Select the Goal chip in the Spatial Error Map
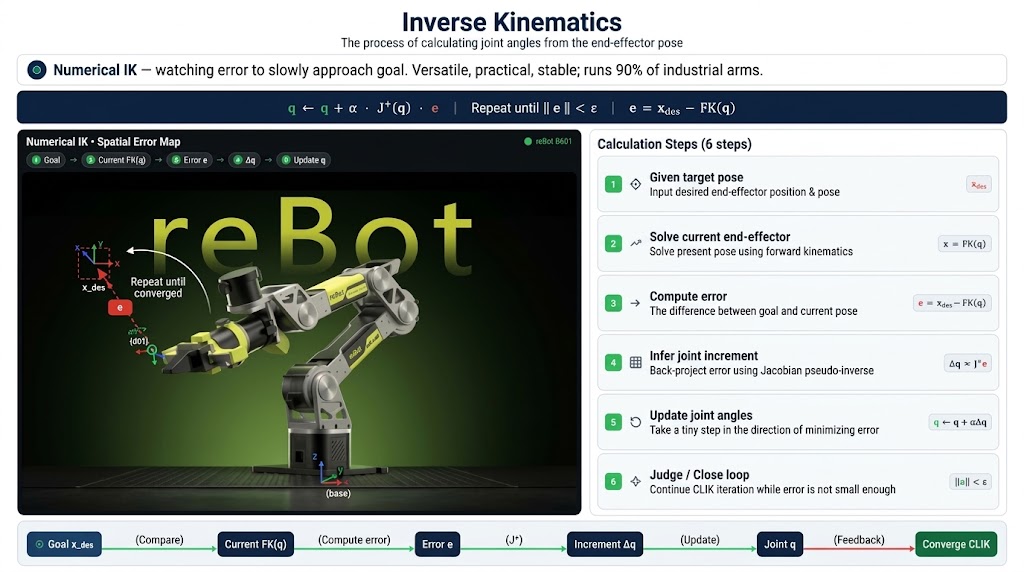 coord(46,160)
